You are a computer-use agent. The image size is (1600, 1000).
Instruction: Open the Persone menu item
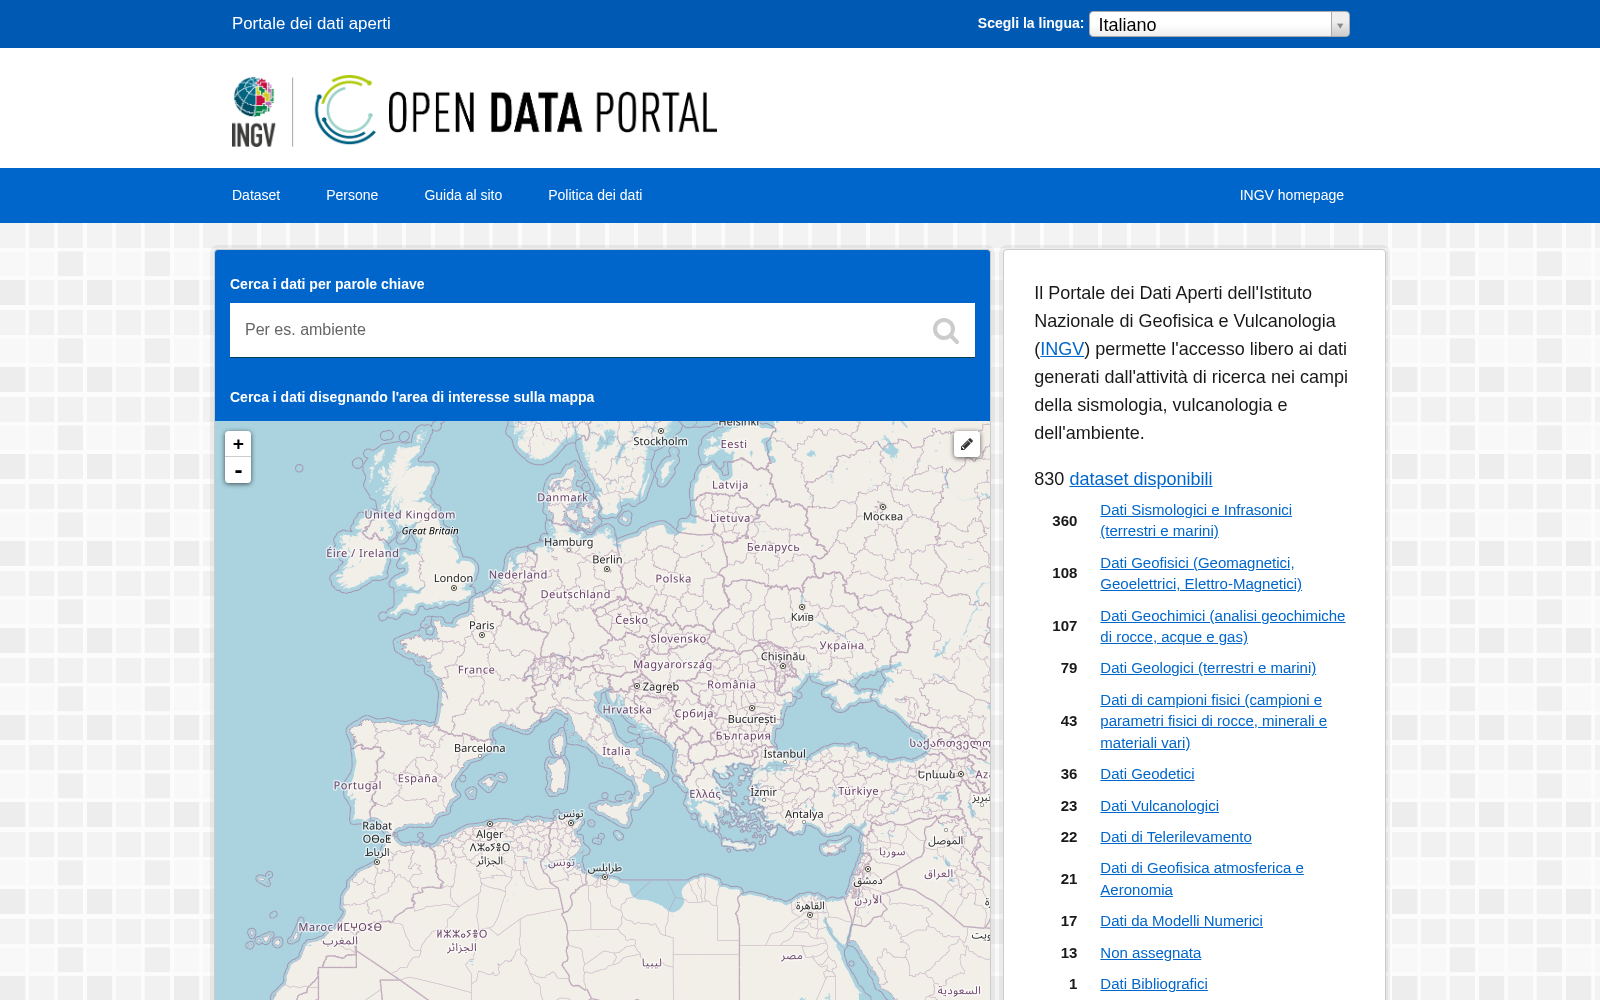352,195
